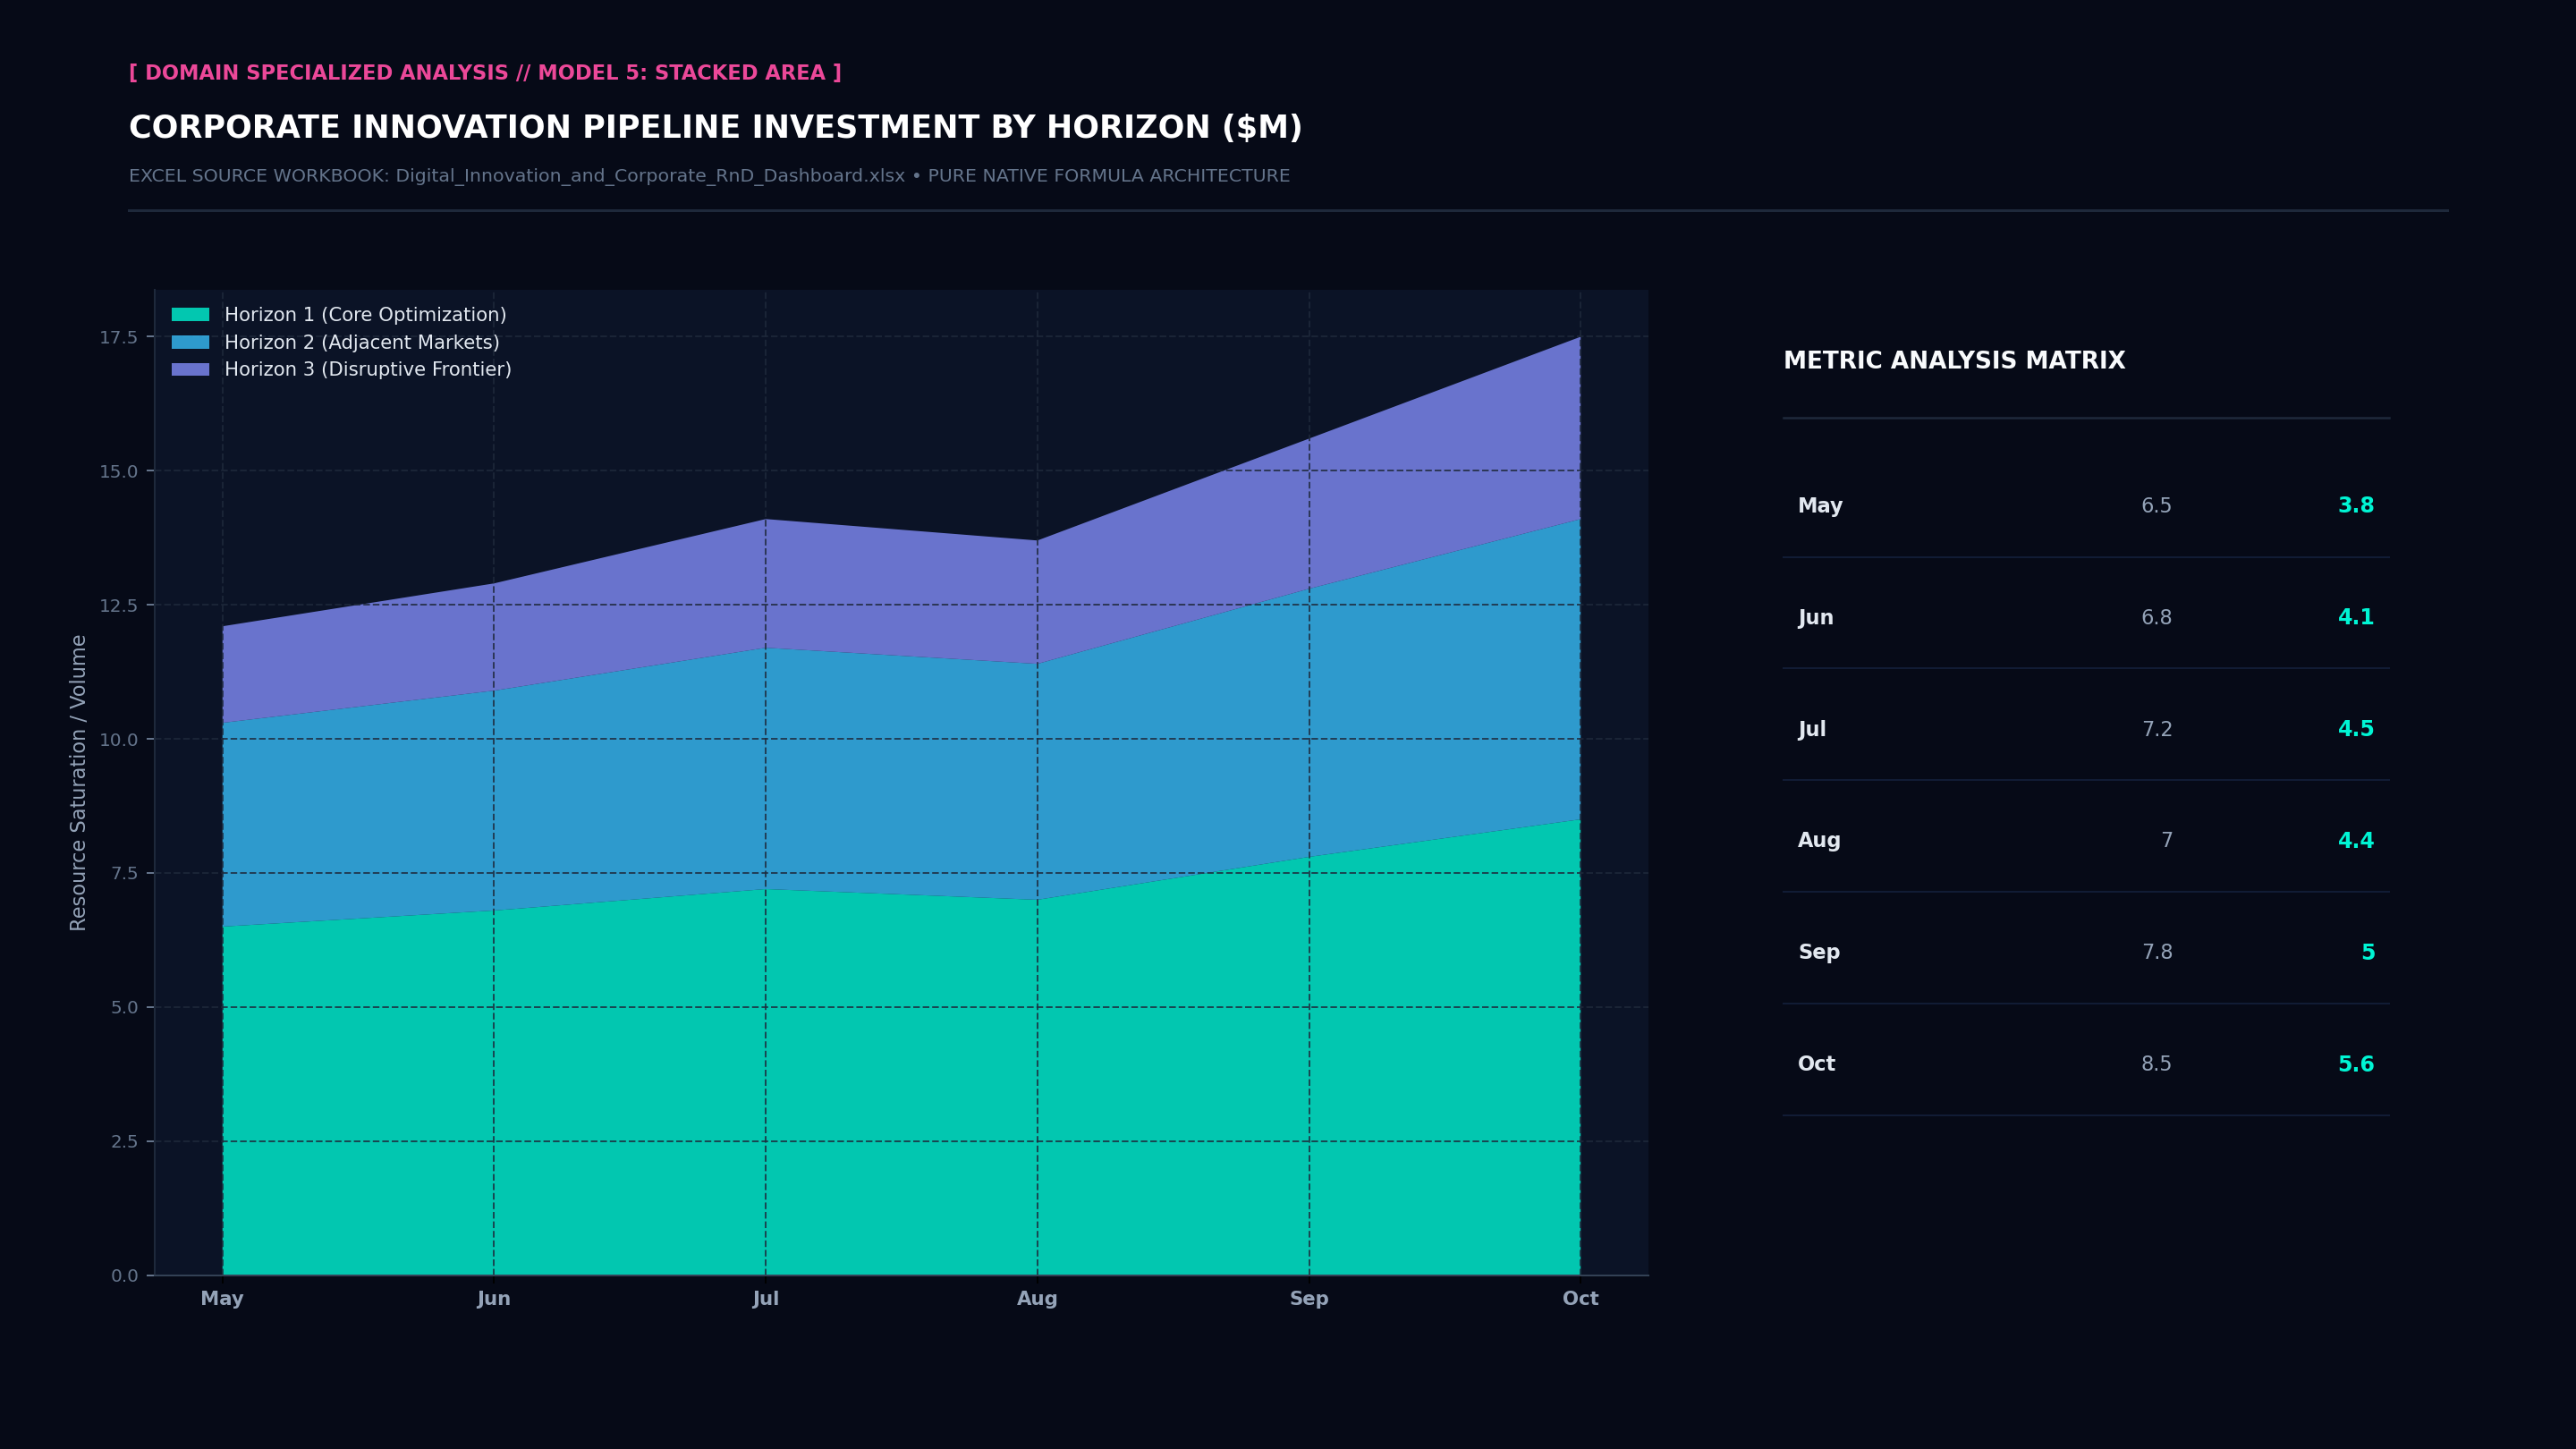
Task: Click the 17.5 y-axis tick label
Action: tap(118, 338)
